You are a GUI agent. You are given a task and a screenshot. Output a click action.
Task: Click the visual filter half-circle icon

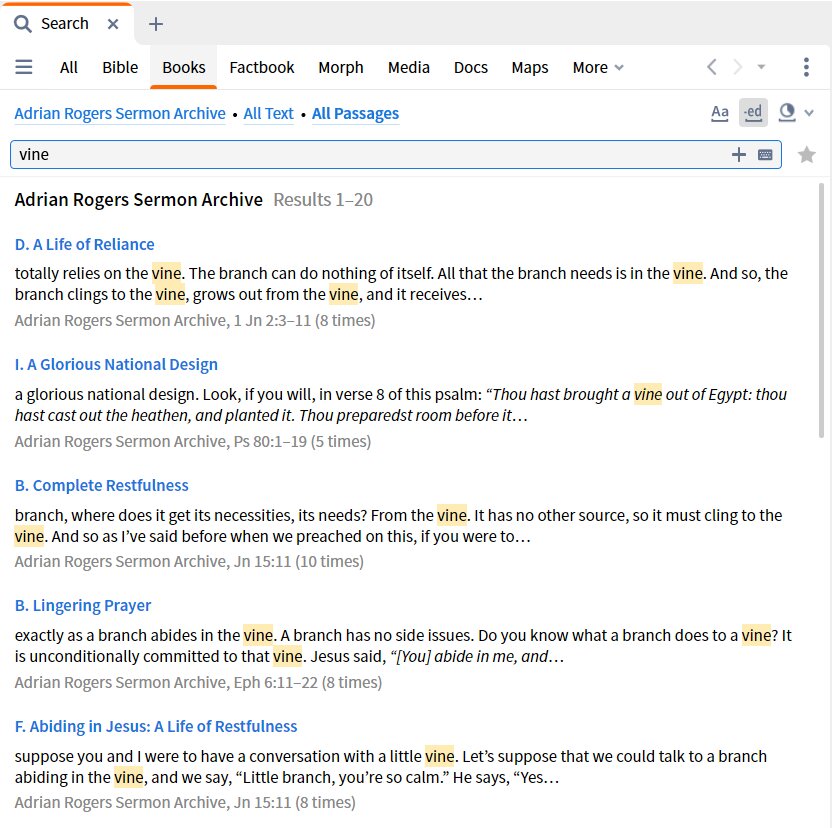point(787,112)
